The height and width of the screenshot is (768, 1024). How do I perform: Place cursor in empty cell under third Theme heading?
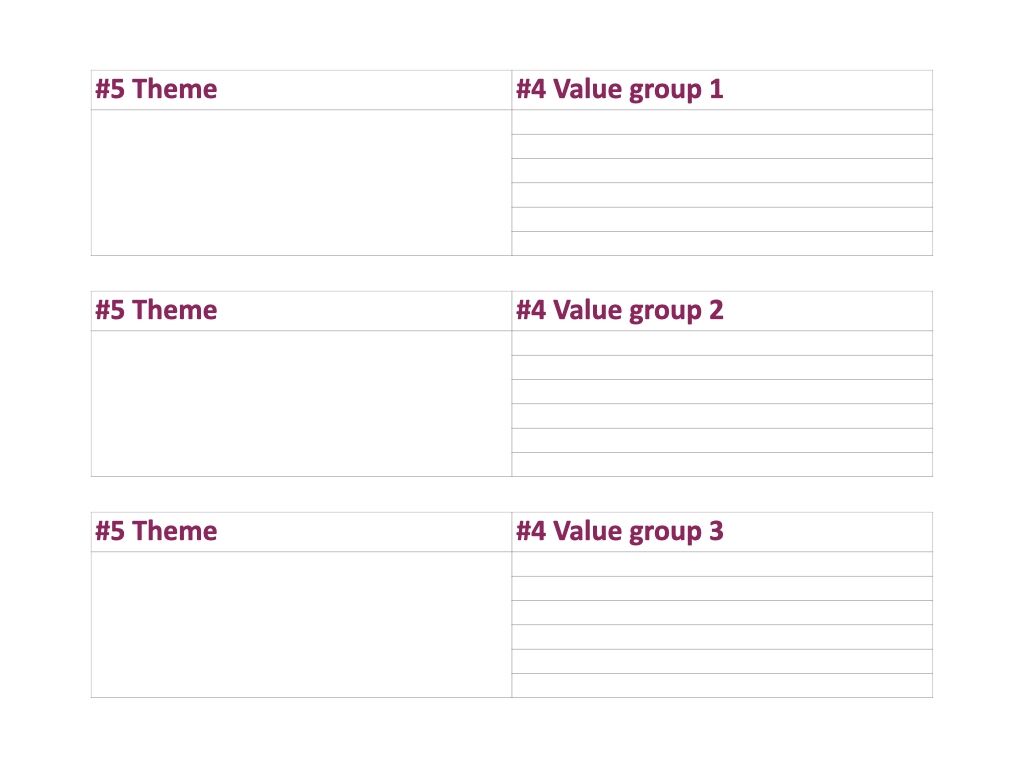tap(301, 624)
